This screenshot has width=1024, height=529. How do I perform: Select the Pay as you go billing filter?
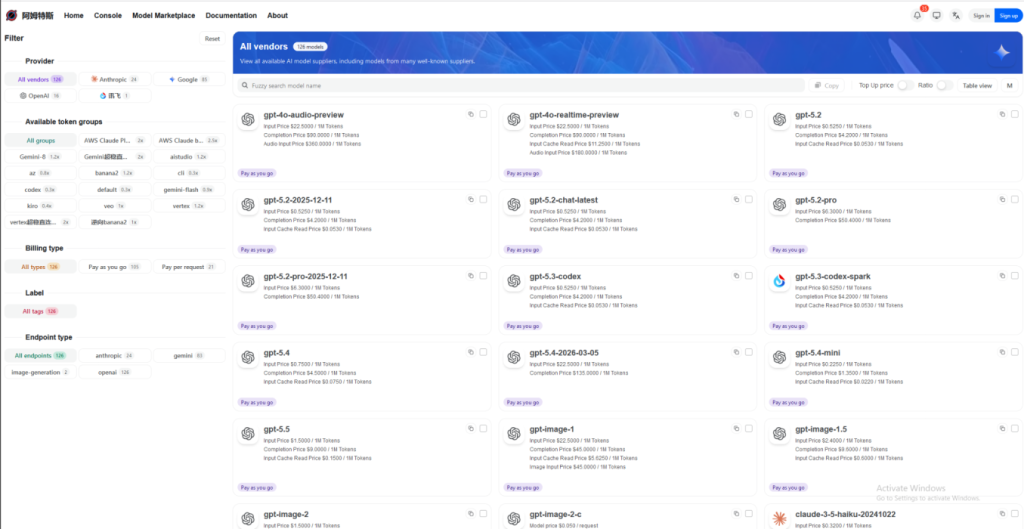tap(115, 266)
